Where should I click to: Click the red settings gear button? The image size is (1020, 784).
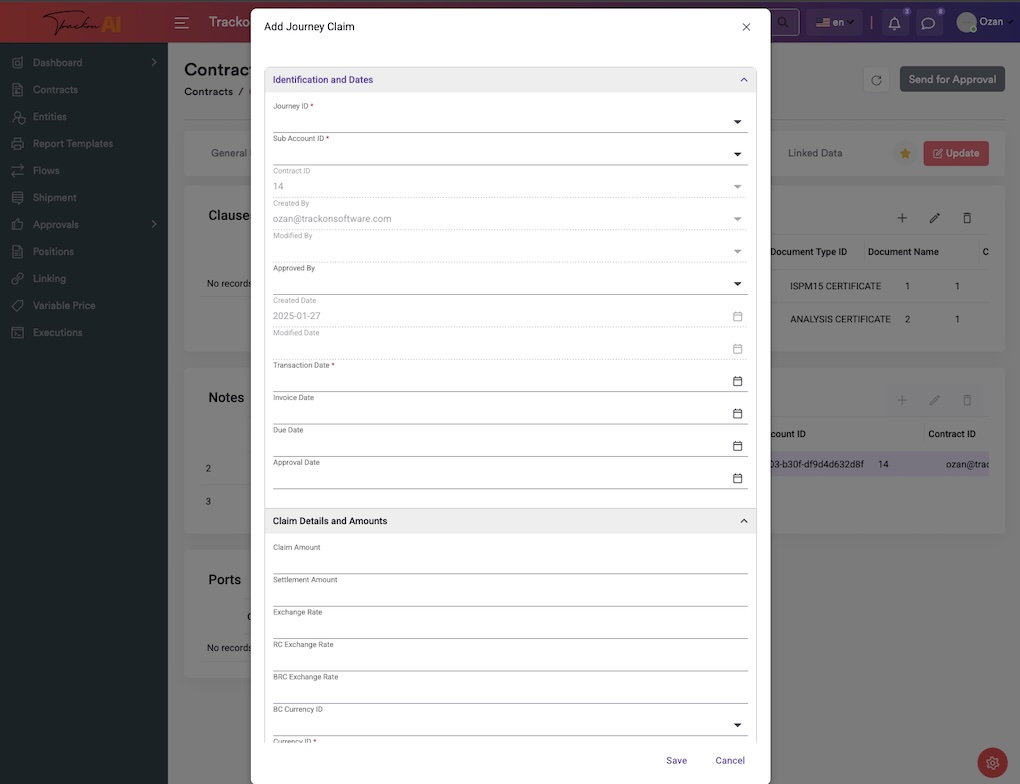point(992,763)
